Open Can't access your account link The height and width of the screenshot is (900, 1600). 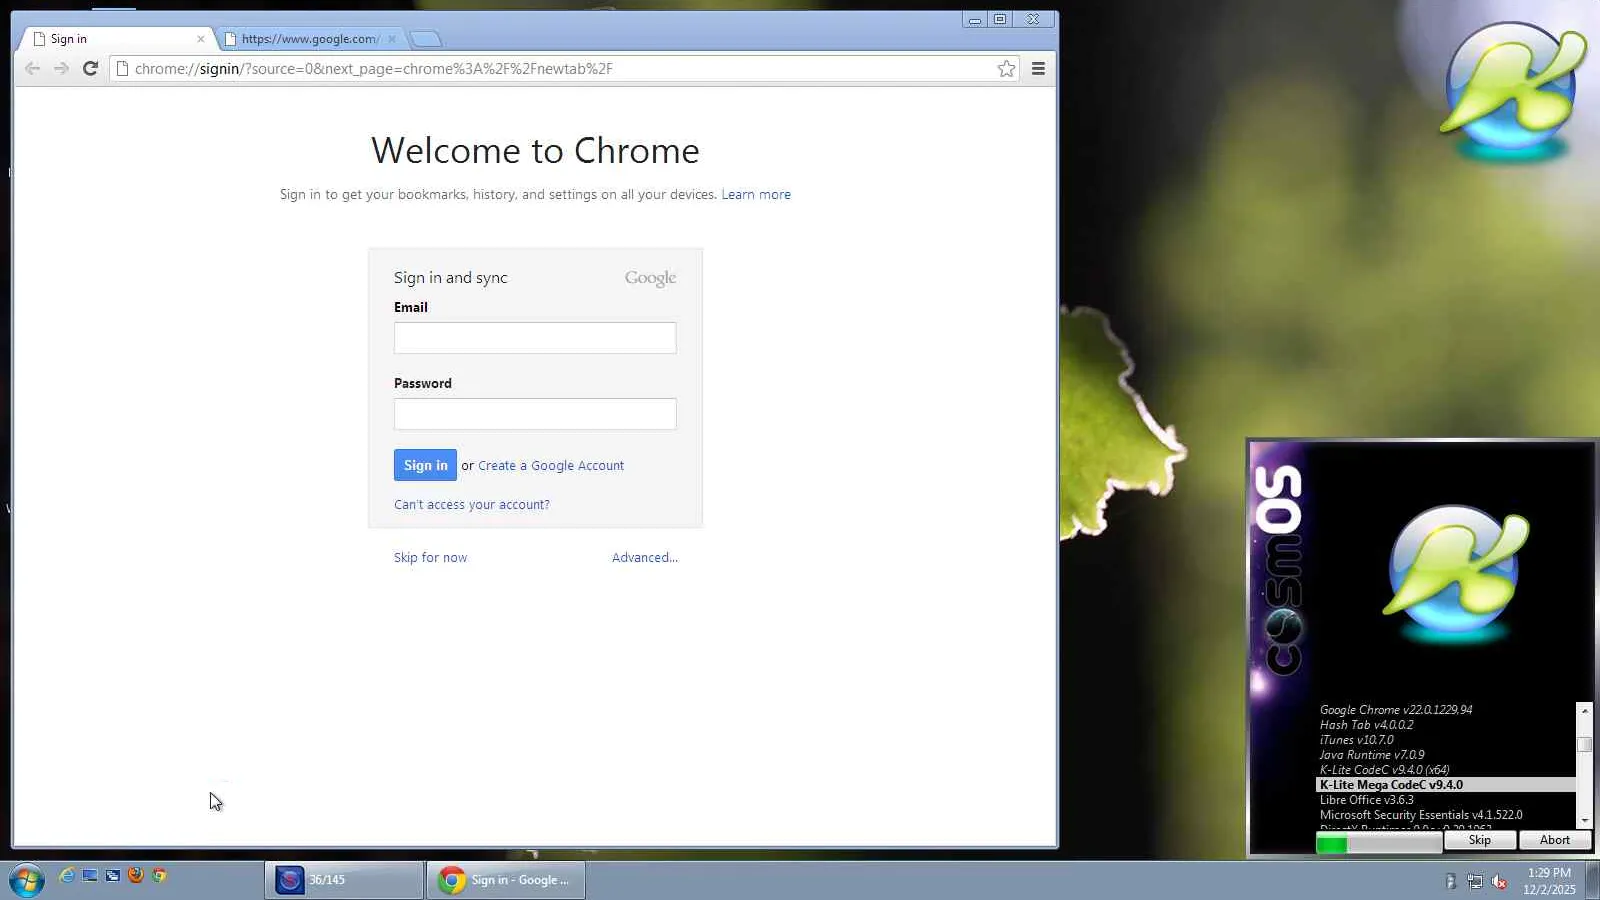pyautogui.click(x=472, y=504)
